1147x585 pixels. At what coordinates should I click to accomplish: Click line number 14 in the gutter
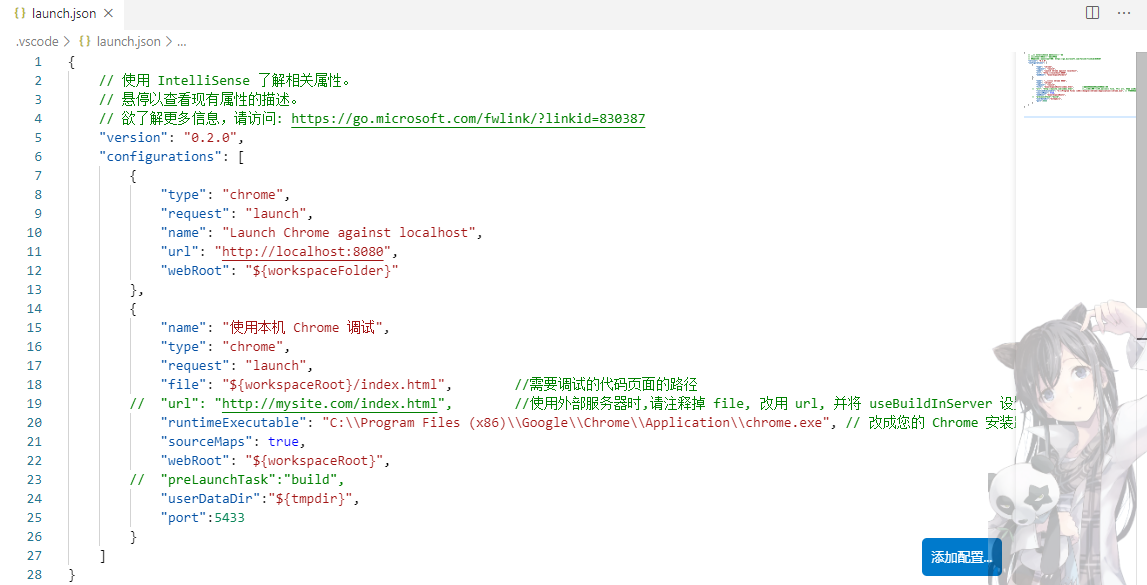coord(34,309)
